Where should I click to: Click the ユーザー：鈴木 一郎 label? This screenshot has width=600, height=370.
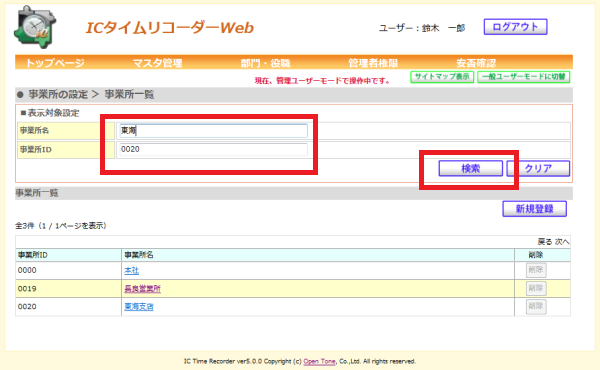pyautogui.click(x=422, y=28)
